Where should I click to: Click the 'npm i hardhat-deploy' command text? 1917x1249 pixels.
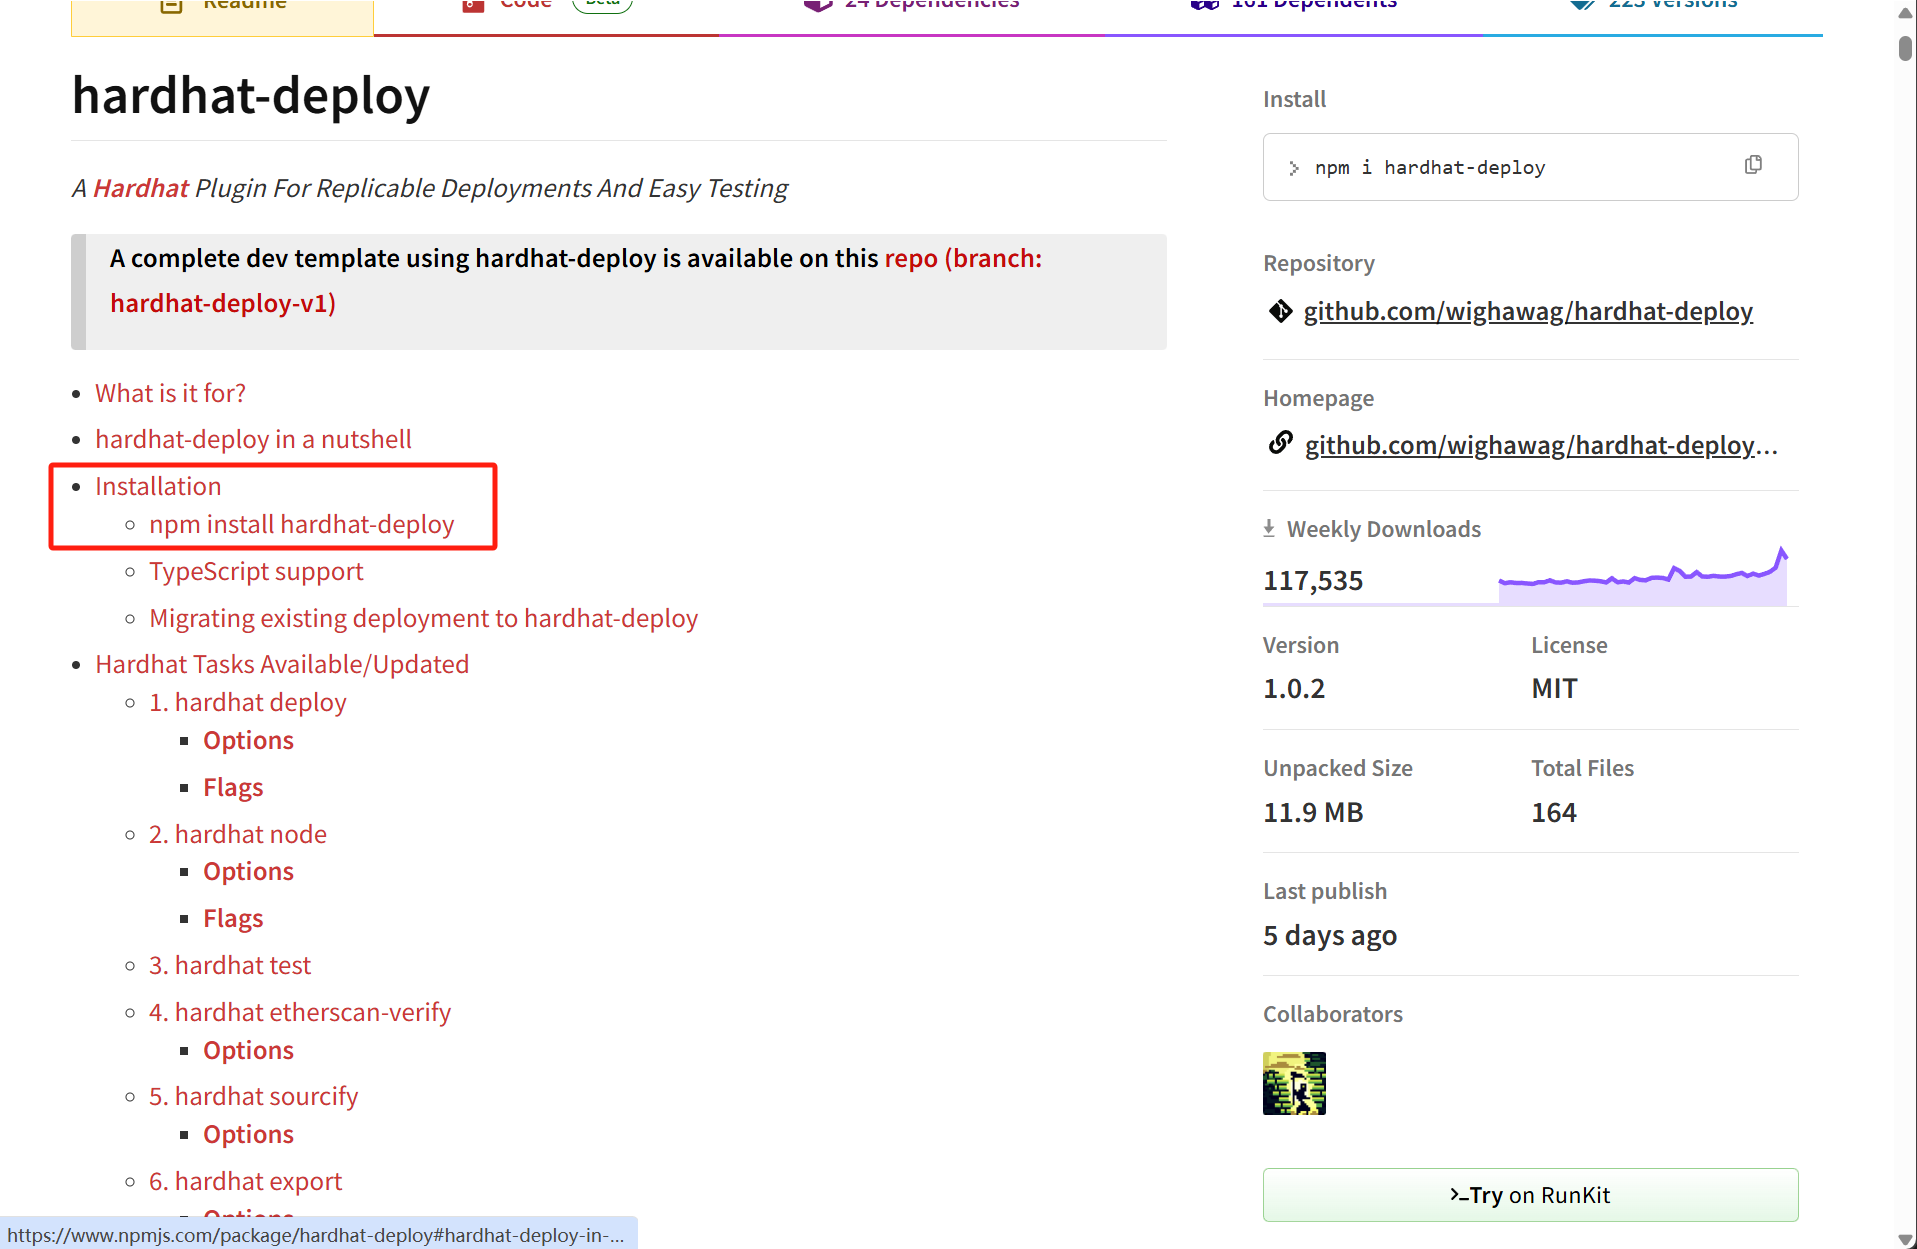click(x=1430, y=167)
